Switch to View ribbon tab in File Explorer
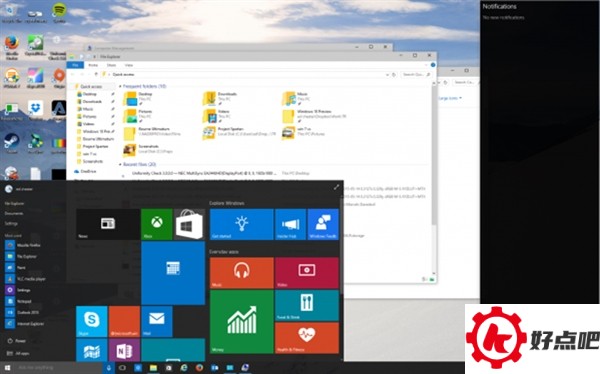Image resolution: width=600 pixels, height=374 pixels. [129, 65]
